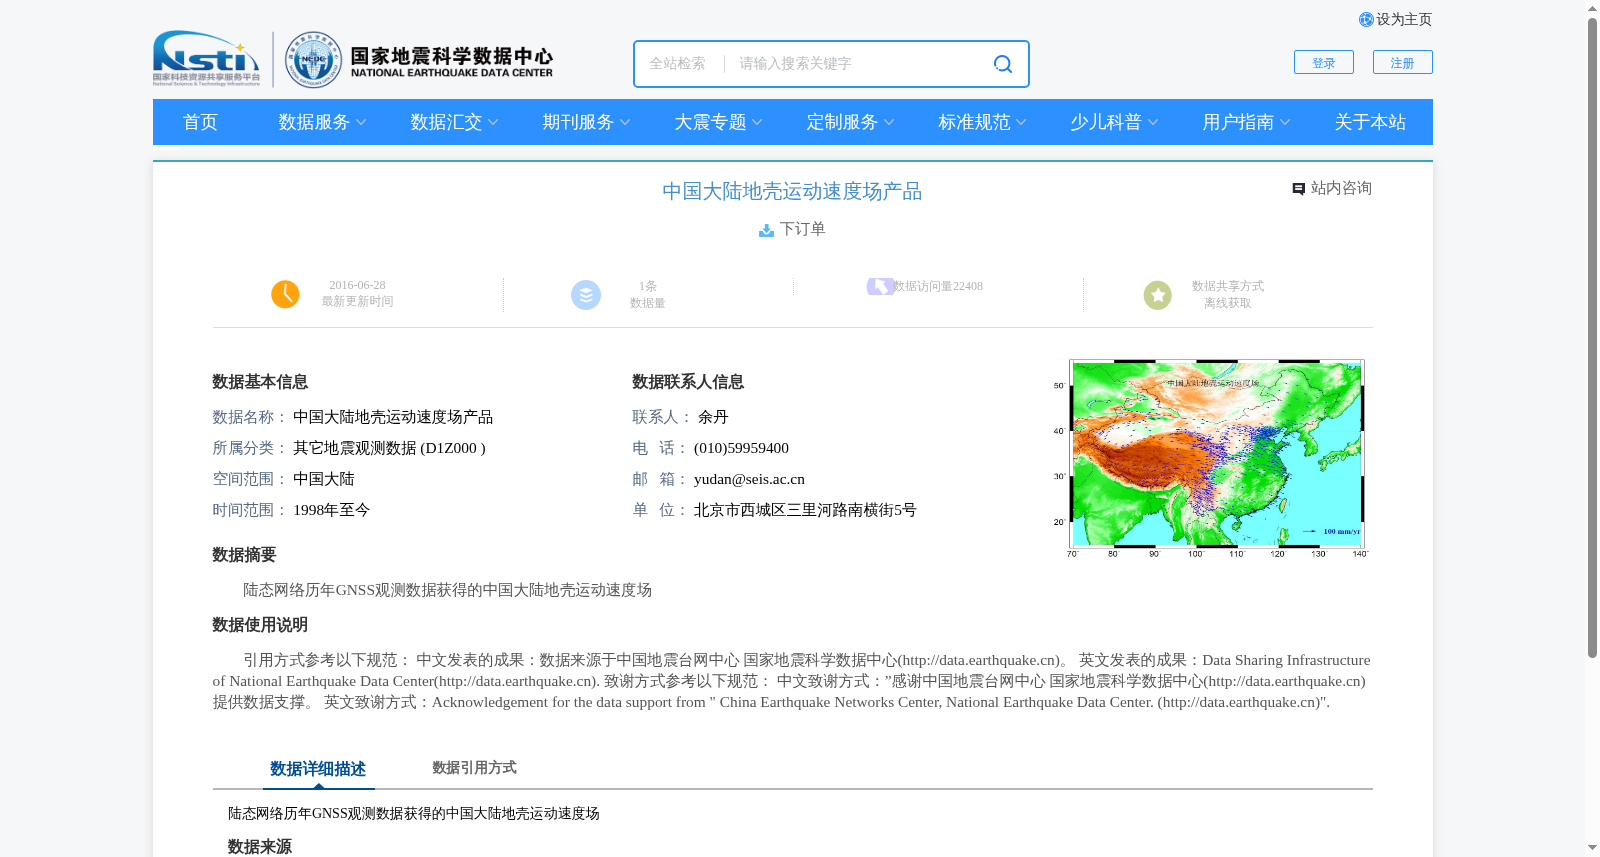Click the set-as-homepage icon
Screen dimensions: 1600x857
(1366, 20)
